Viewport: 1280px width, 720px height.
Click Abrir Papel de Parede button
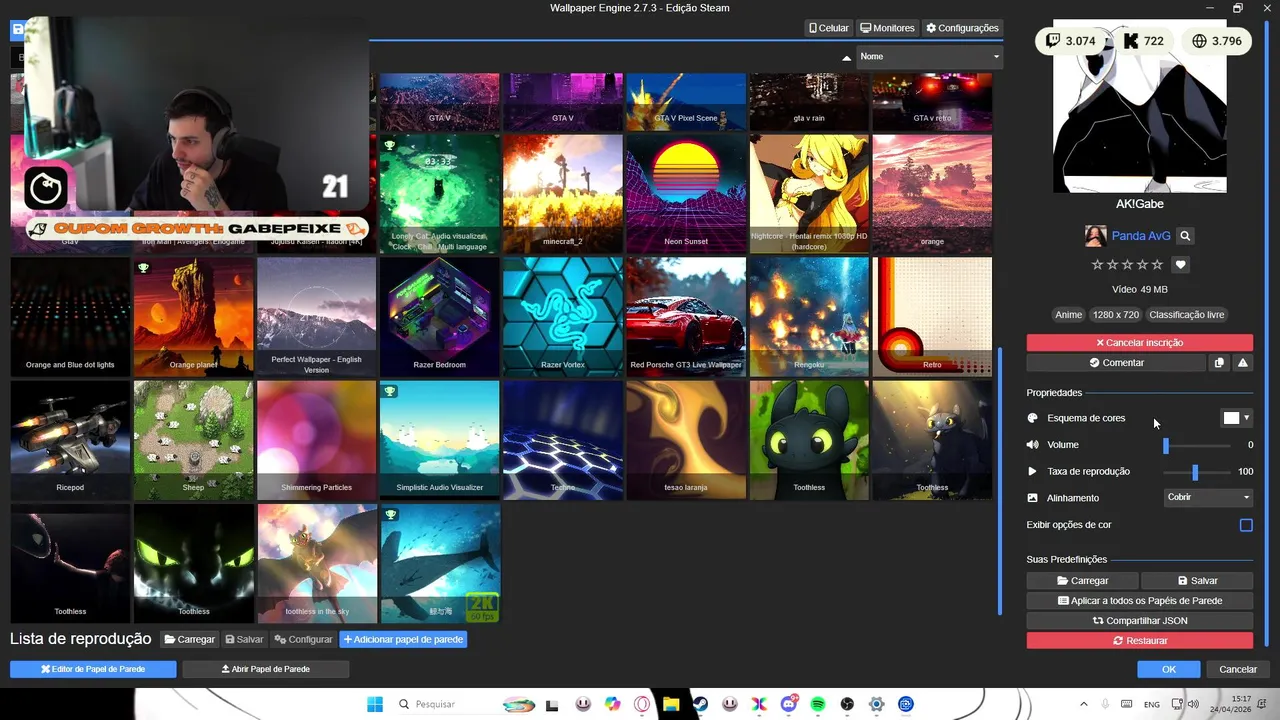(x=265, y=669)
